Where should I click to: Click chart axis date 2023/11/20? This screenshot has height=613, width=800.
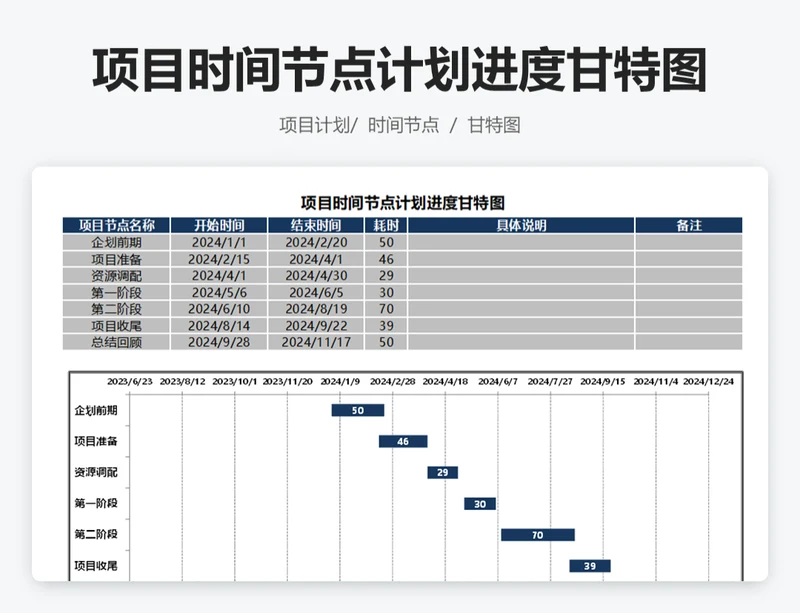(288, 382)
